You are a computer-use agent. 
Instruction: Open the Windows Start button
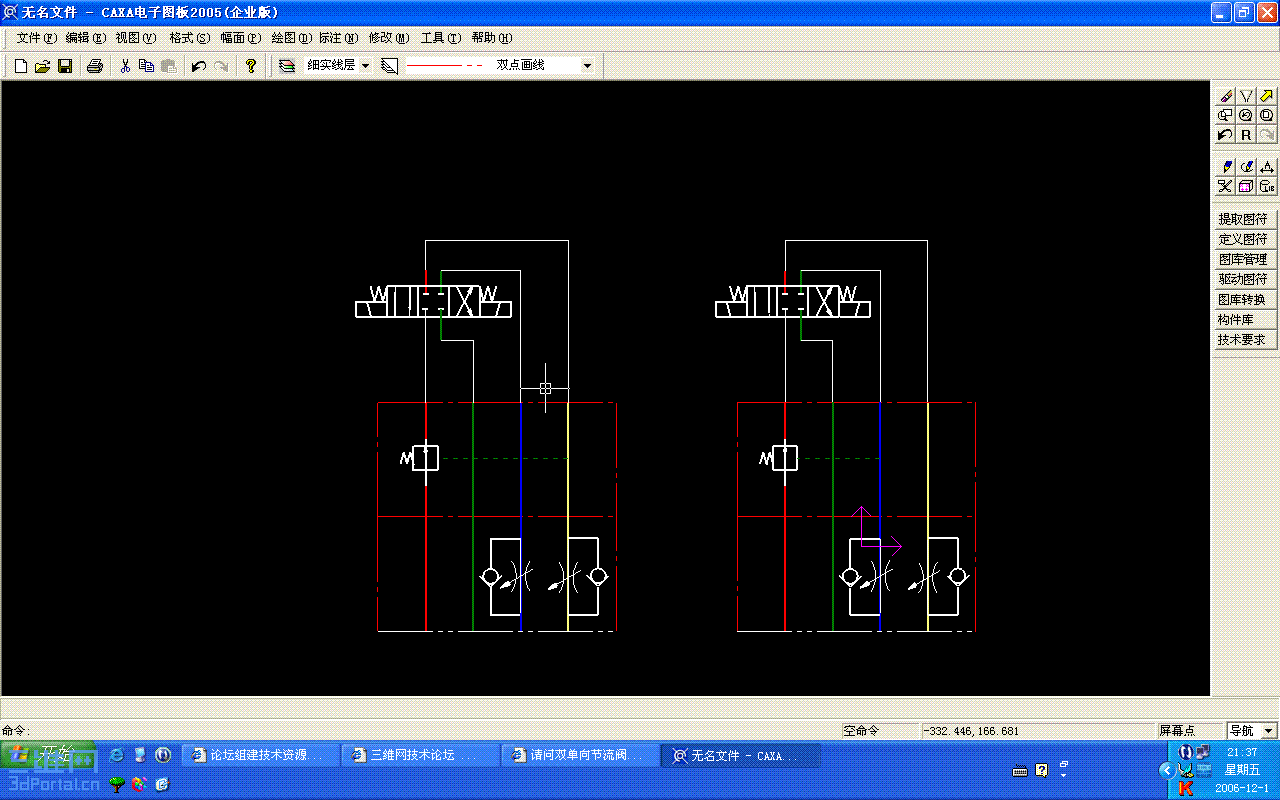(48, 755)
